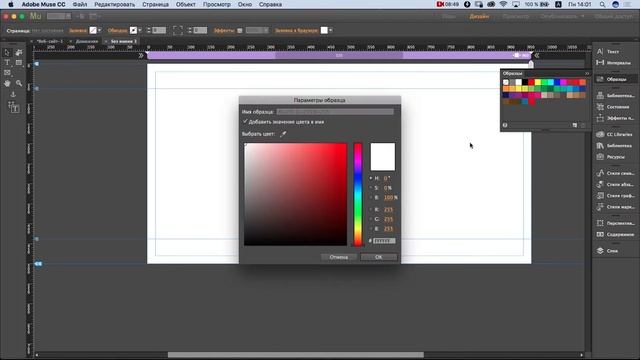Open the Файл menu
The height and width of the screenshot is (360, 640).
[x=80, y=4]
